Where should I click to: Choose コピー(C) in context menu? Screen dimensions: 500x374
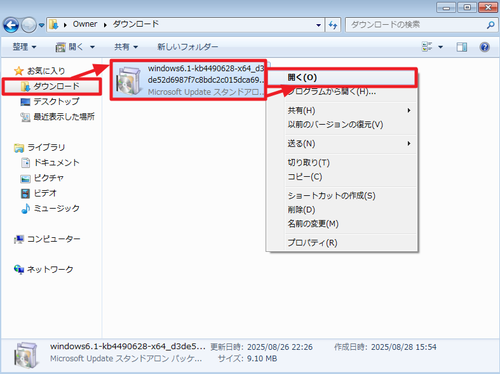(x=342, y=177)
